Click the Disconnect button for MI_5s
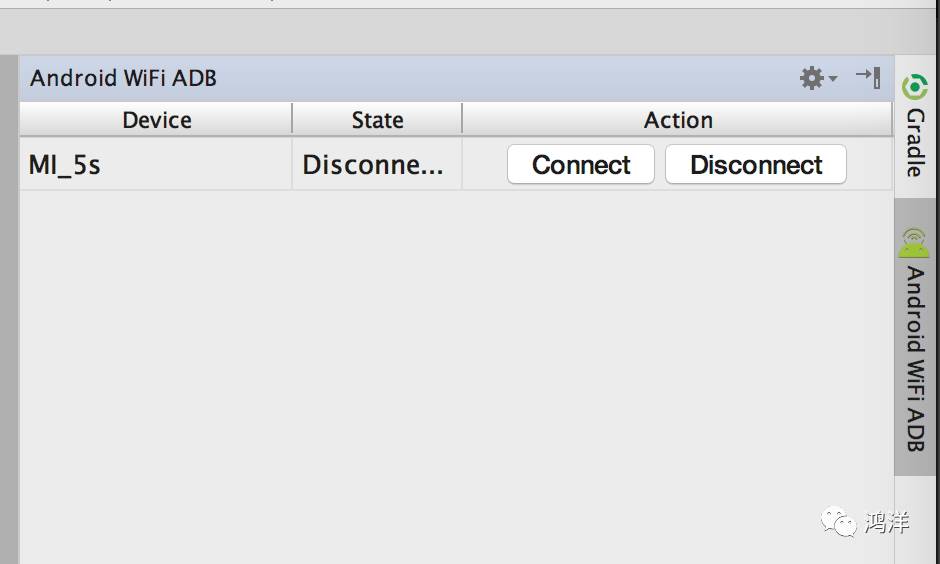Image resolution: width=940 pixels, height=564 pixels. click(756, 164)
